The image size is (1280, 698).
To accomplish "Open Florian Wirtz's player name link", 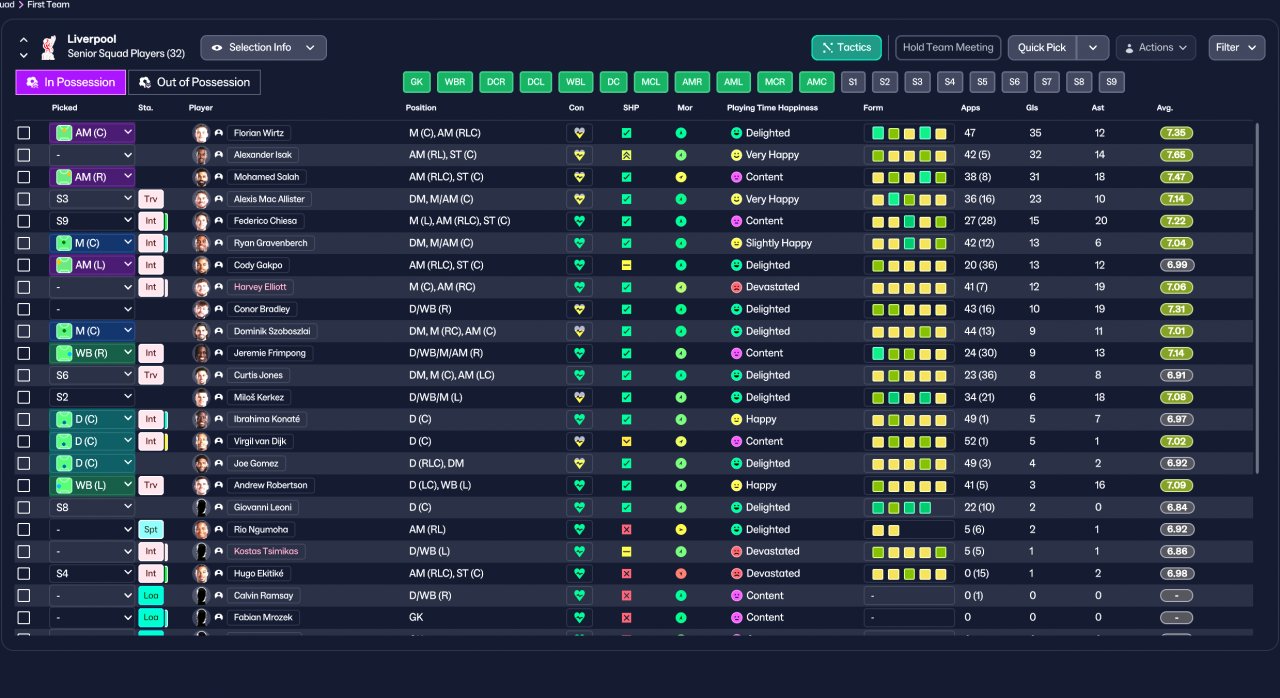I will pyautogui.click(x=259, y=133).
